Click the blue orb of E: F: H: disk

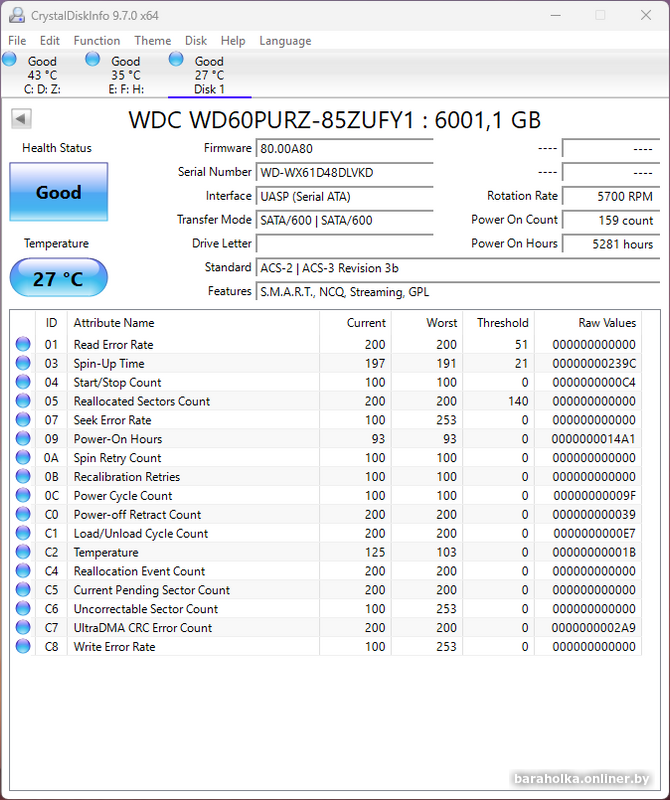coord(92,59)
